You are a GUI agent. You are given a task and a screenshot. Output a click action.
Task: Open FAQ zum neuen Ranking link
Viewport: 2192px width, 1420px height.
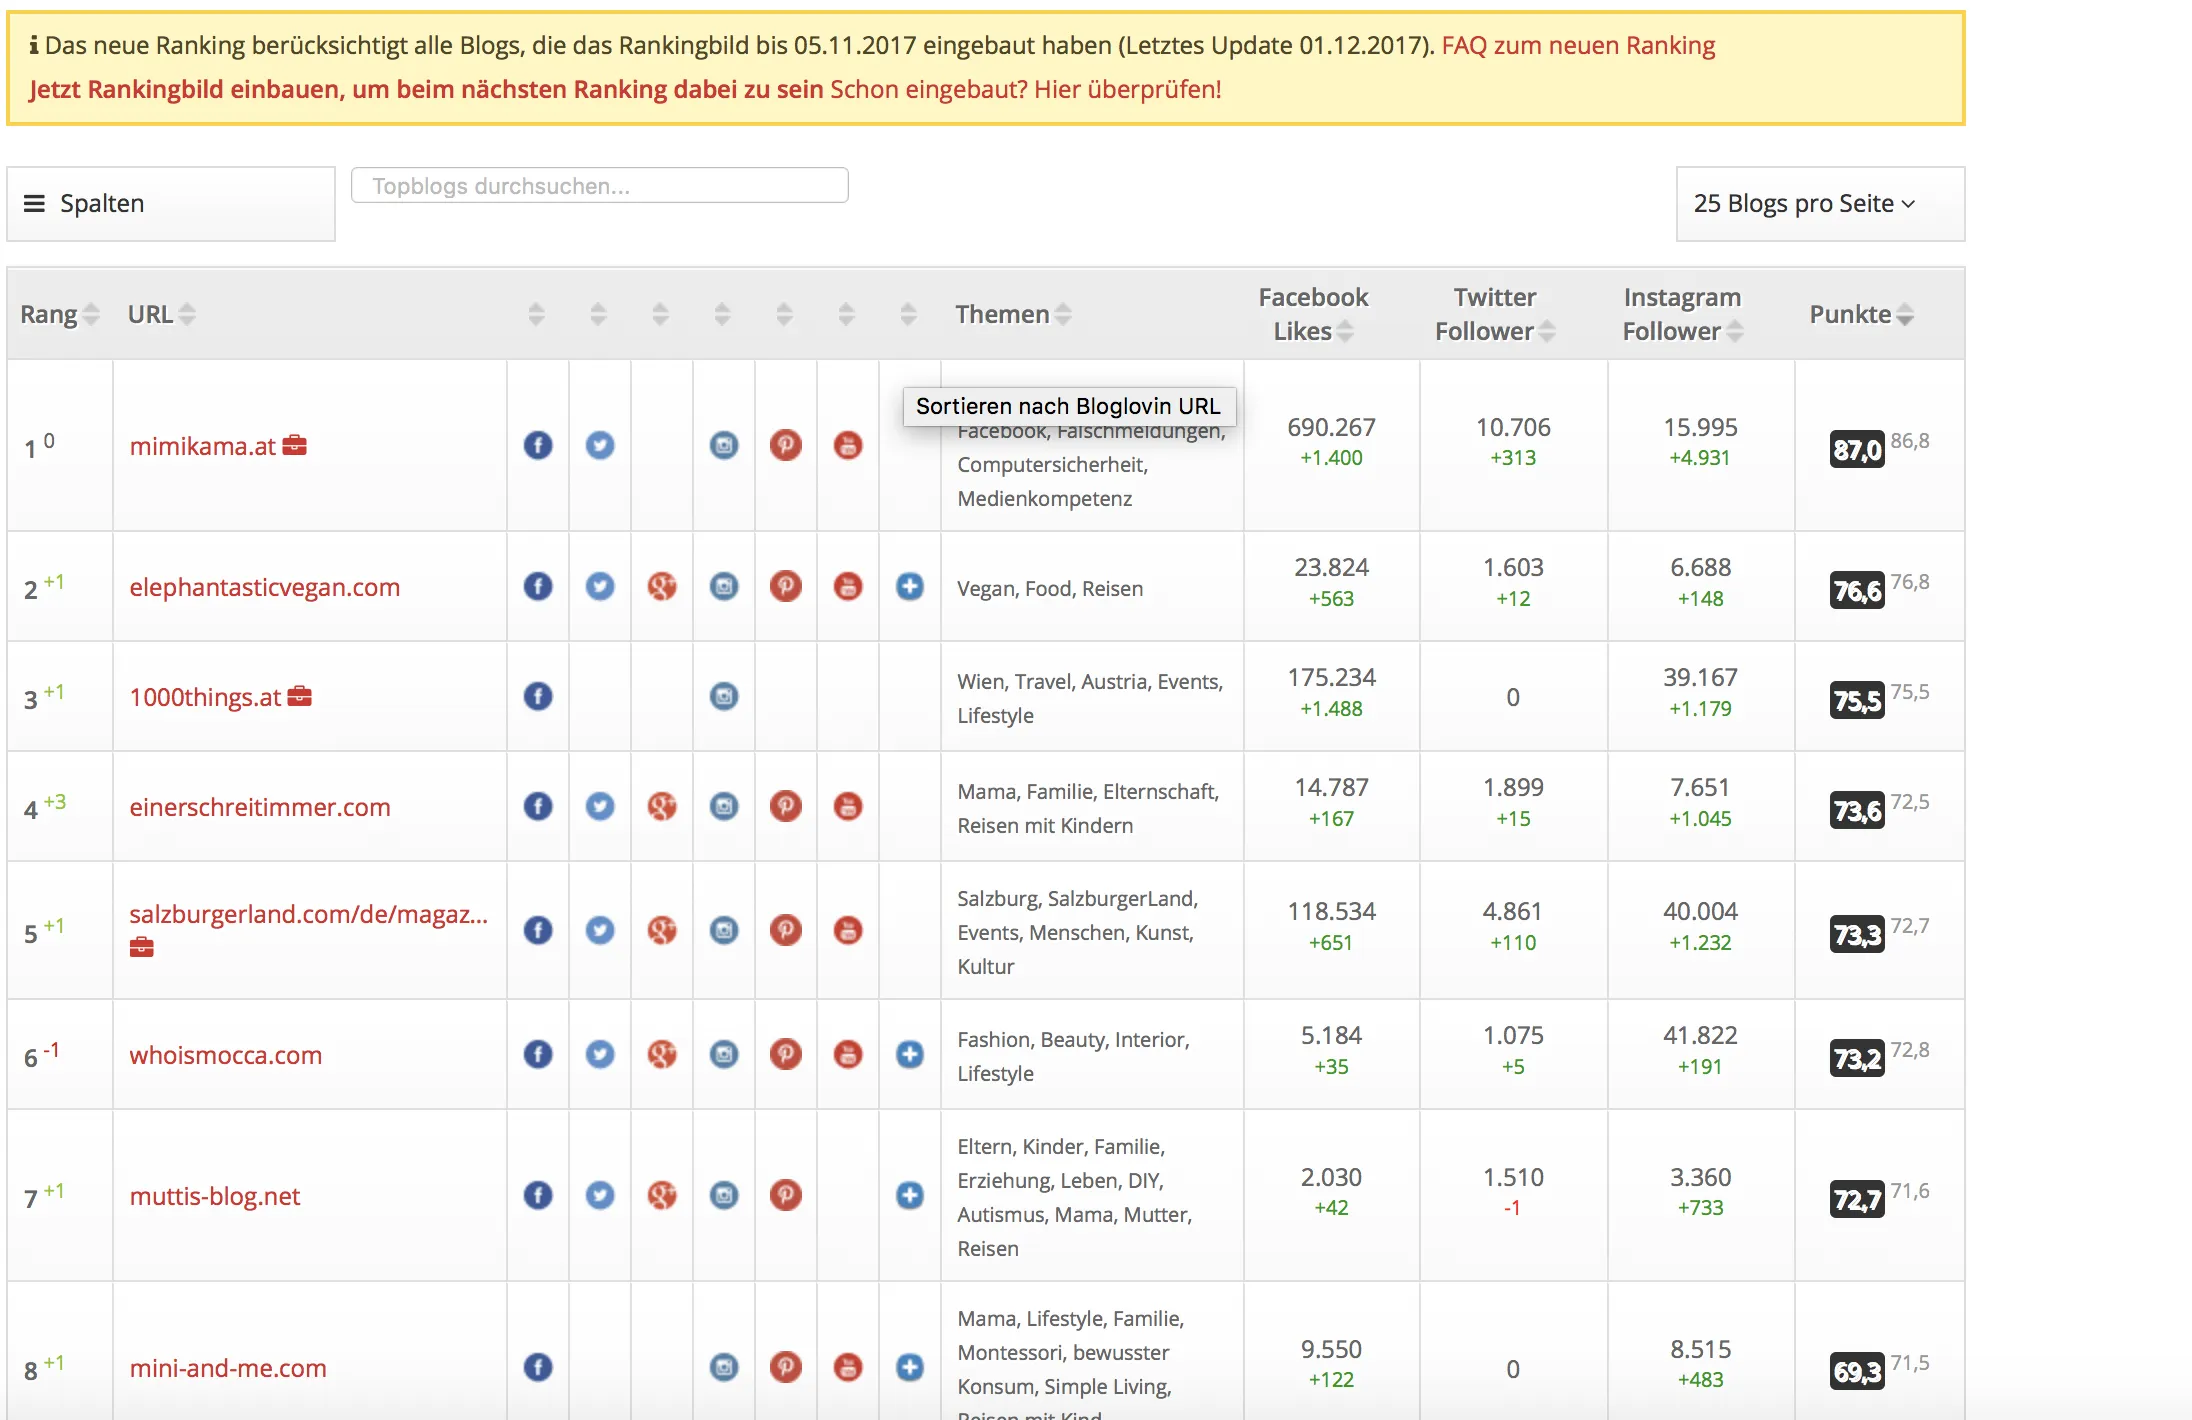click(1578, 45)
